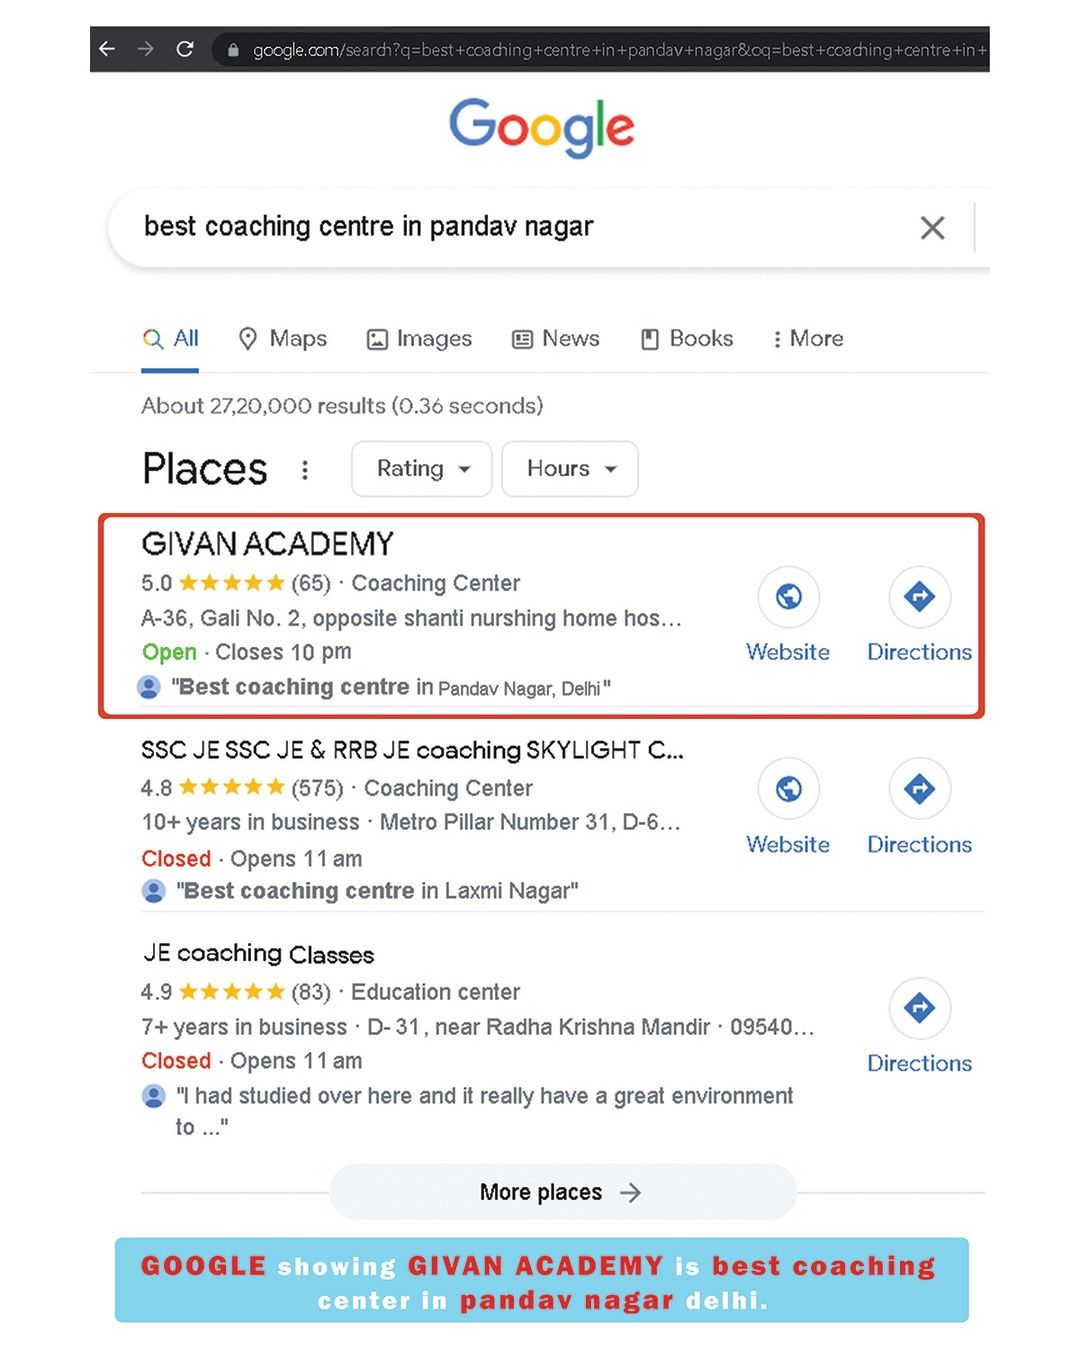Open SKYLIGHT coaching Website globe icon

[788, 789]
